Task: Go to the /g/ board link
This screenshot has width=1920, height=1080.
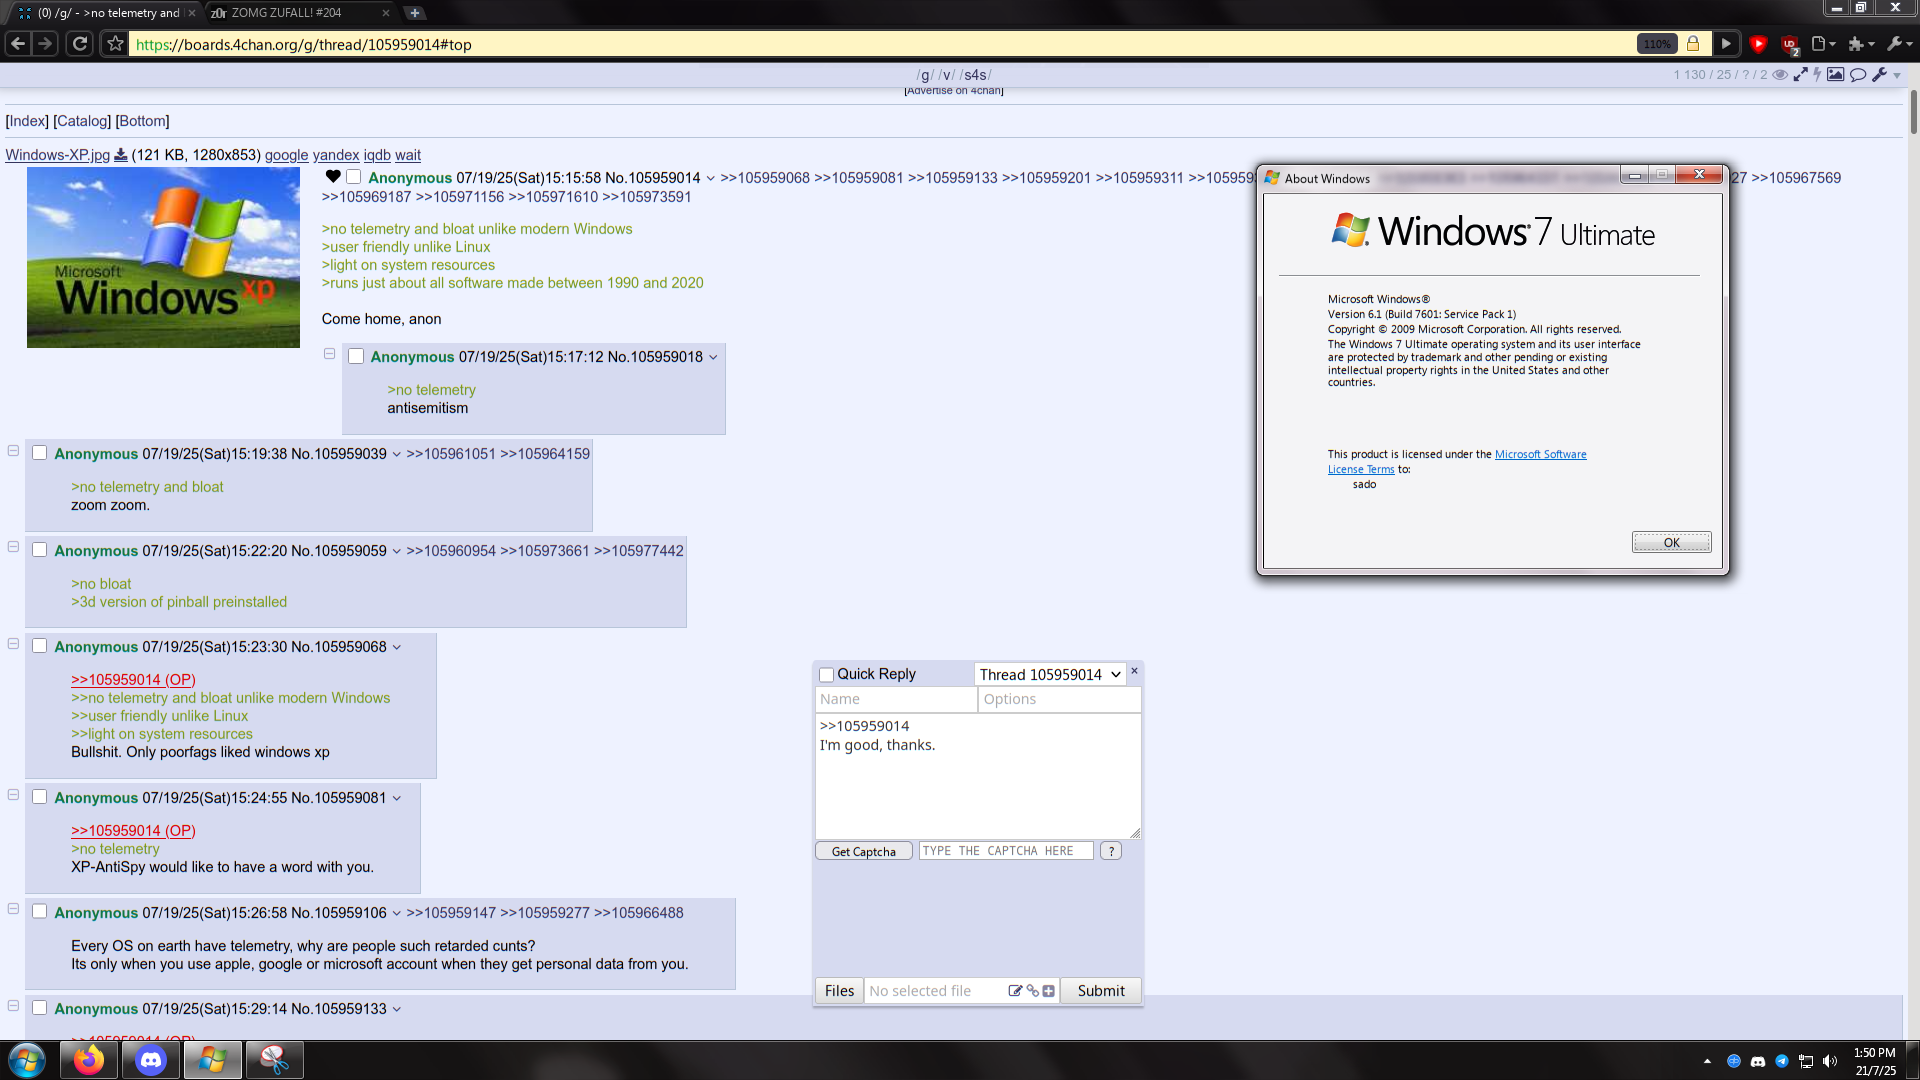Action: [925, 75]
